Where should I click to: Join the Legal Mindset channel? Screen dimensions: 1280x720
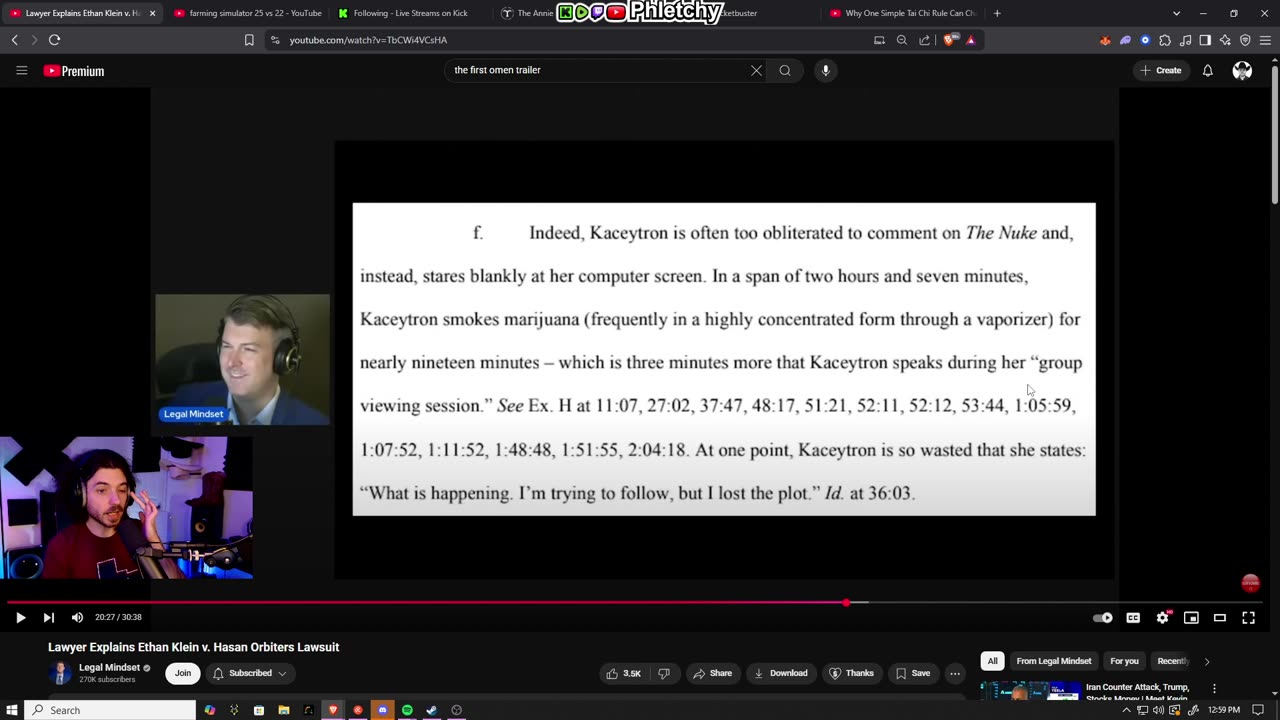[183, 673]
